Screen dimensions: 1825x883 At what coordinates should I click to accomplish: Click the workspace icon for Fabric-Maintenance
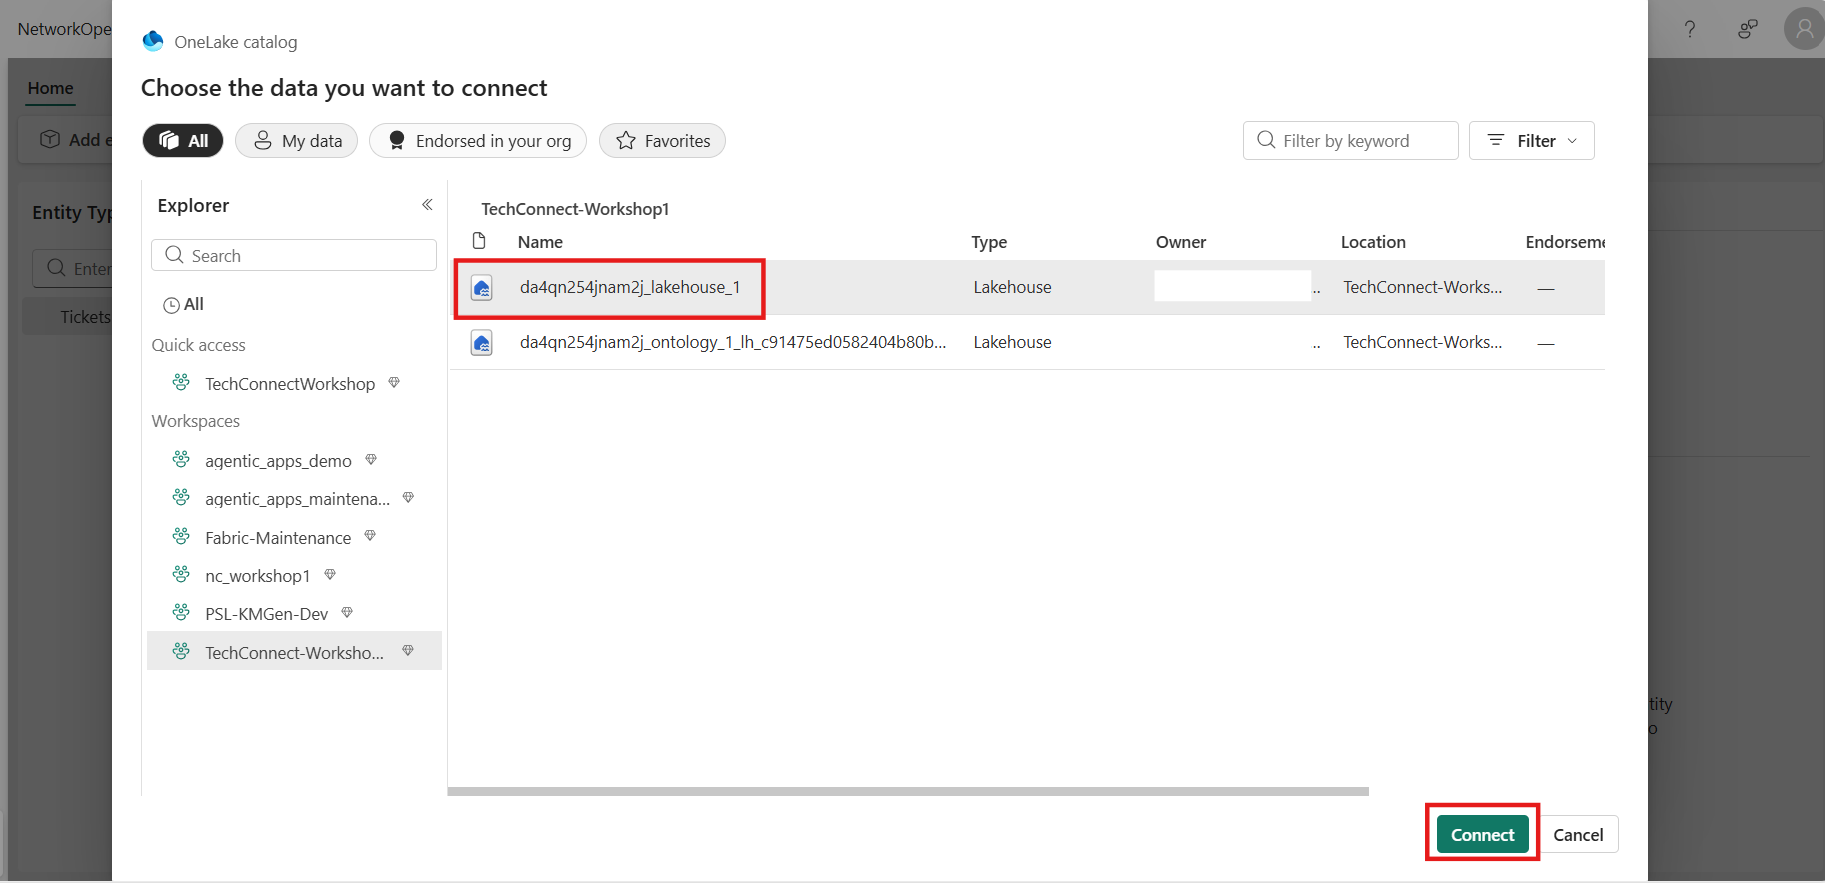coord(181,536)
